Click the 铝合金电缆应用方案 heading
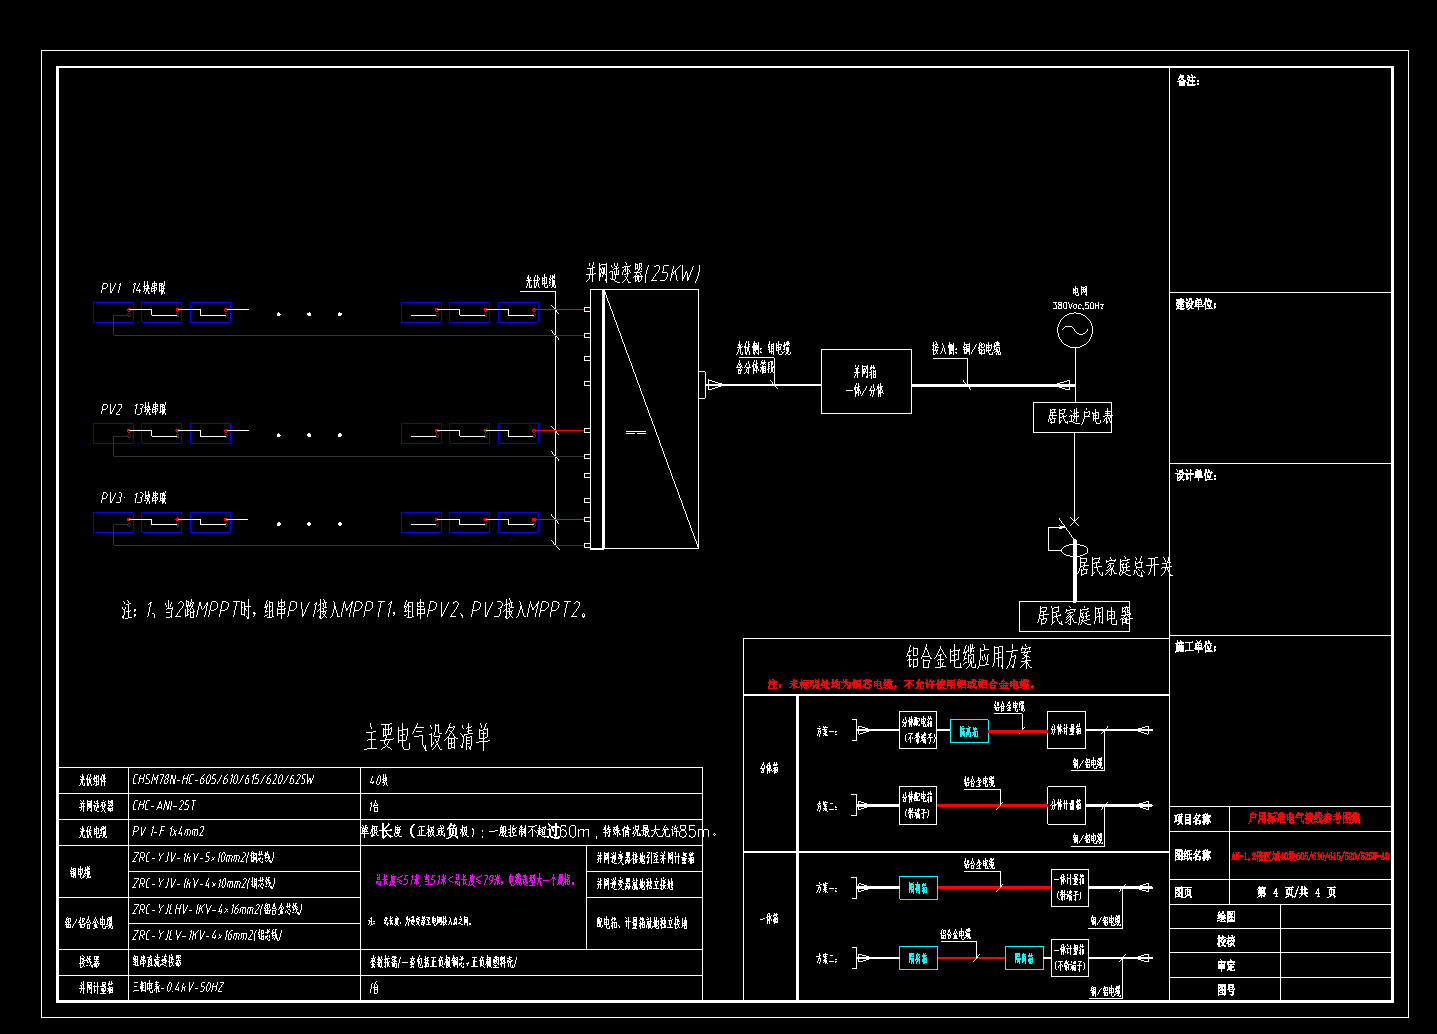1437x1034 pixels. click(x=969, y=657)
